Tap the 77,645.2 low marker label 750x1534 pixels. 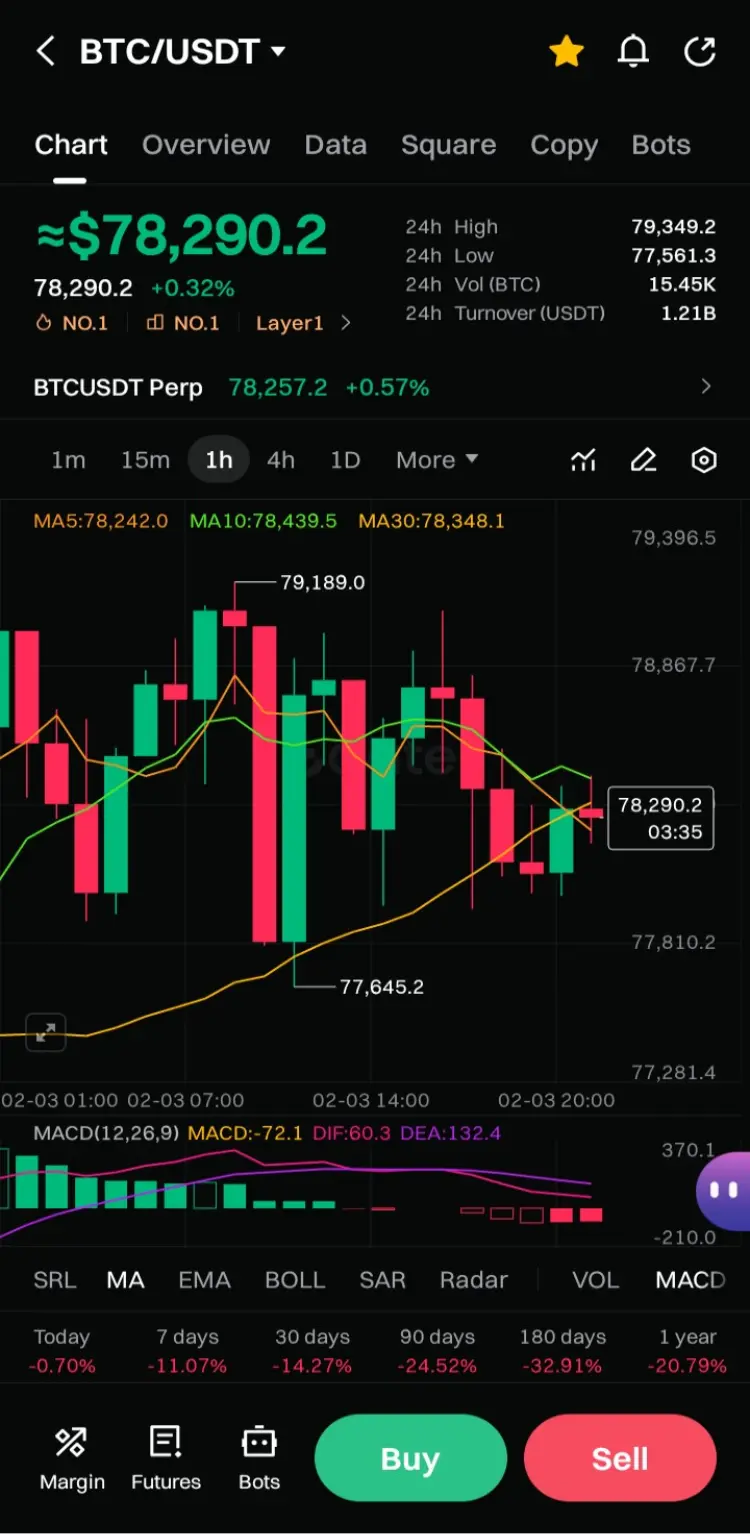coord(381,987)
